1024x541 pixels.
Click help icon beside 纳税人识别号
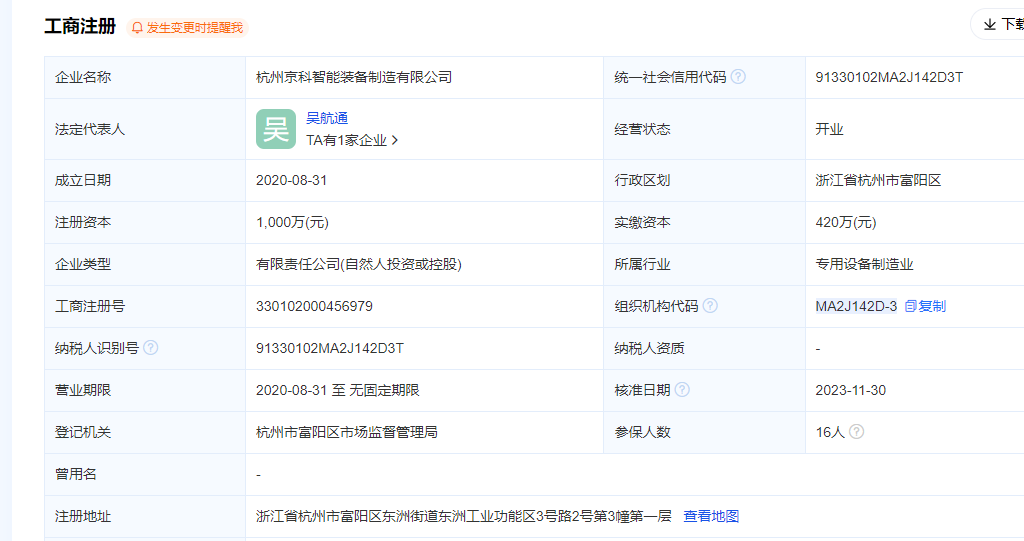(150, 348)
